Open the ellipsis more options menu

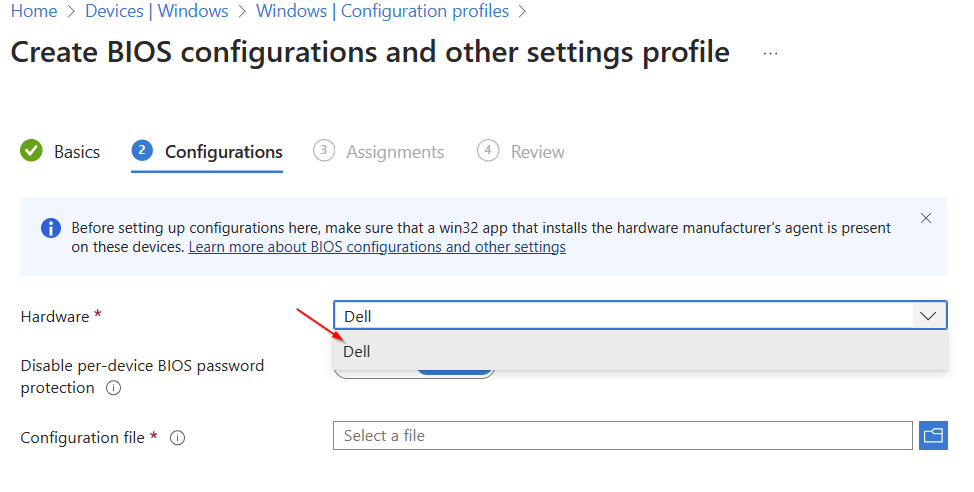[770, 53]
